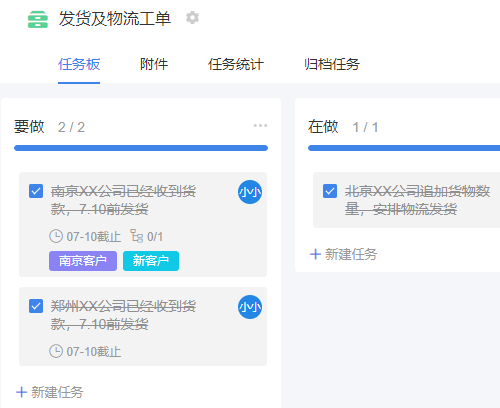
Task: Click clock icon on 南京XX公司 task
Action: (x=56, y=236)
